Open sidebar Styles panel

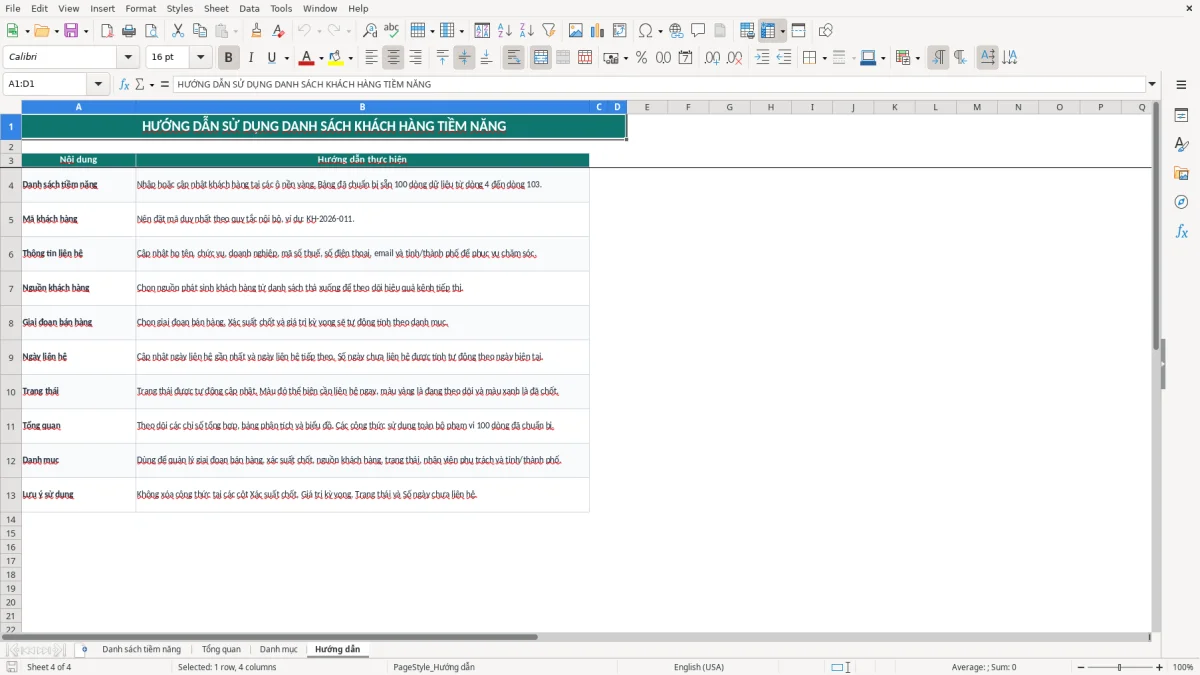tap(1181, 144)
